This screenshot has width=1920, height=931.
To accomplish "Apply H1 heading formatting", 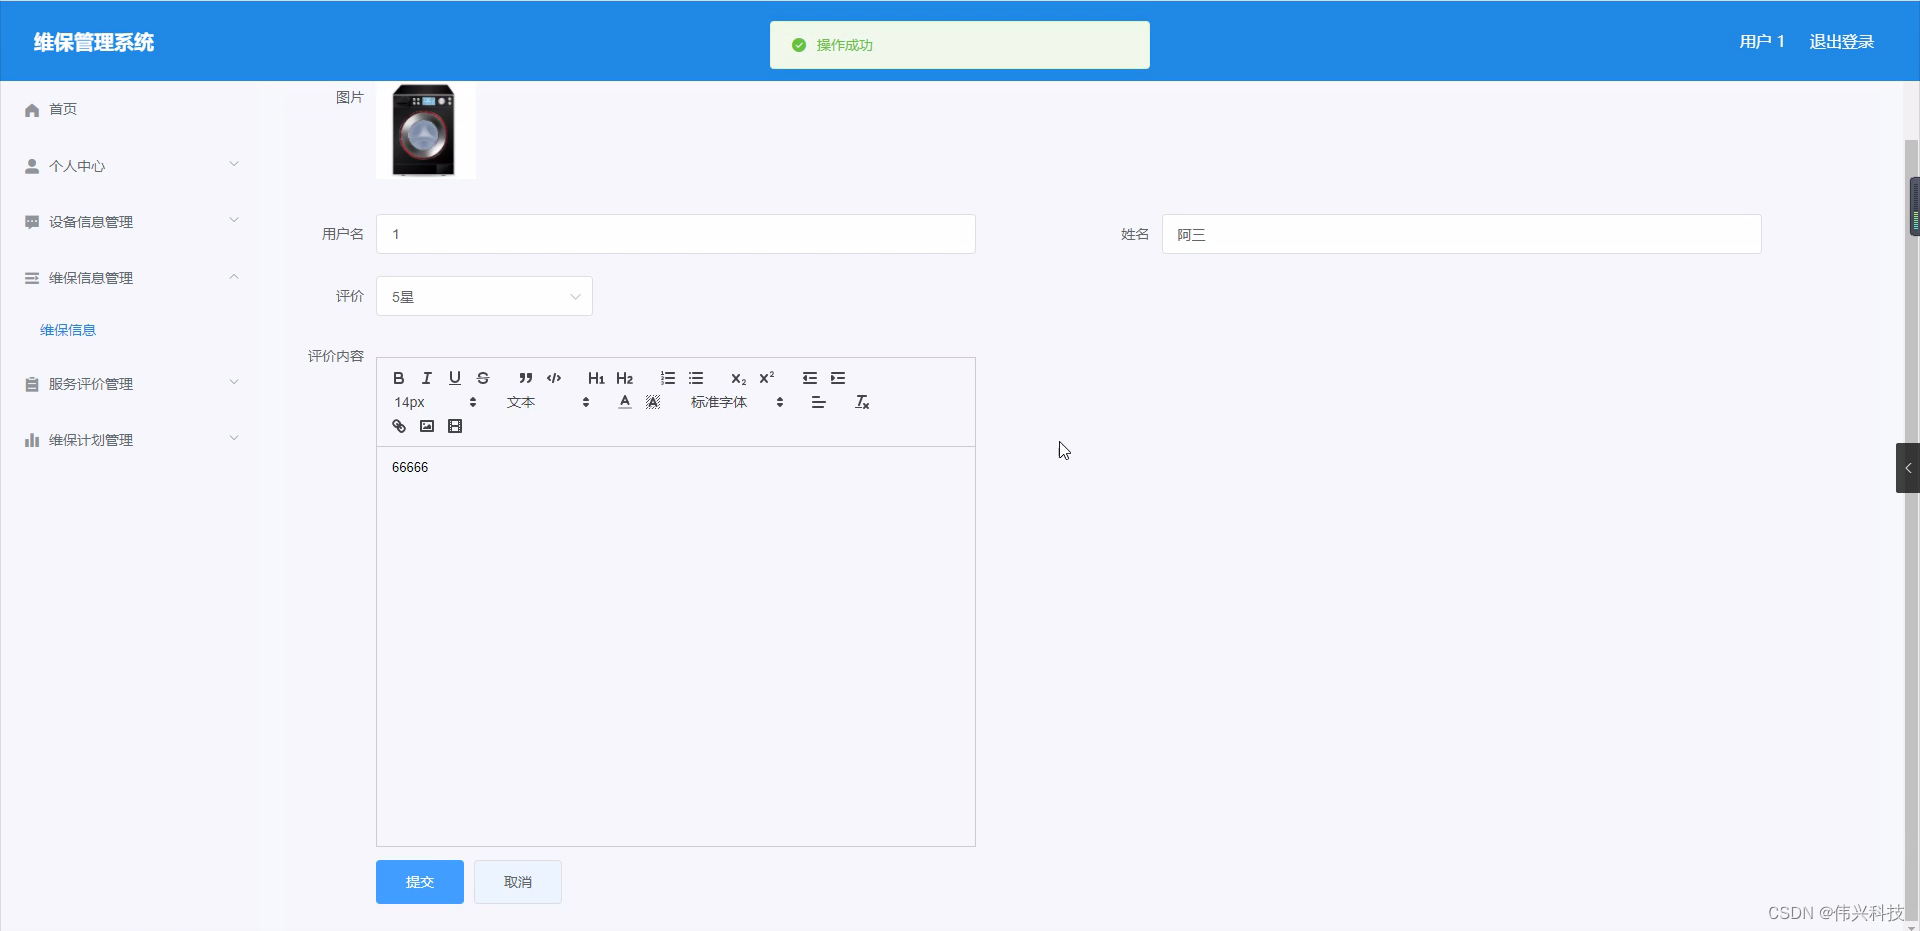I will 596,378.
